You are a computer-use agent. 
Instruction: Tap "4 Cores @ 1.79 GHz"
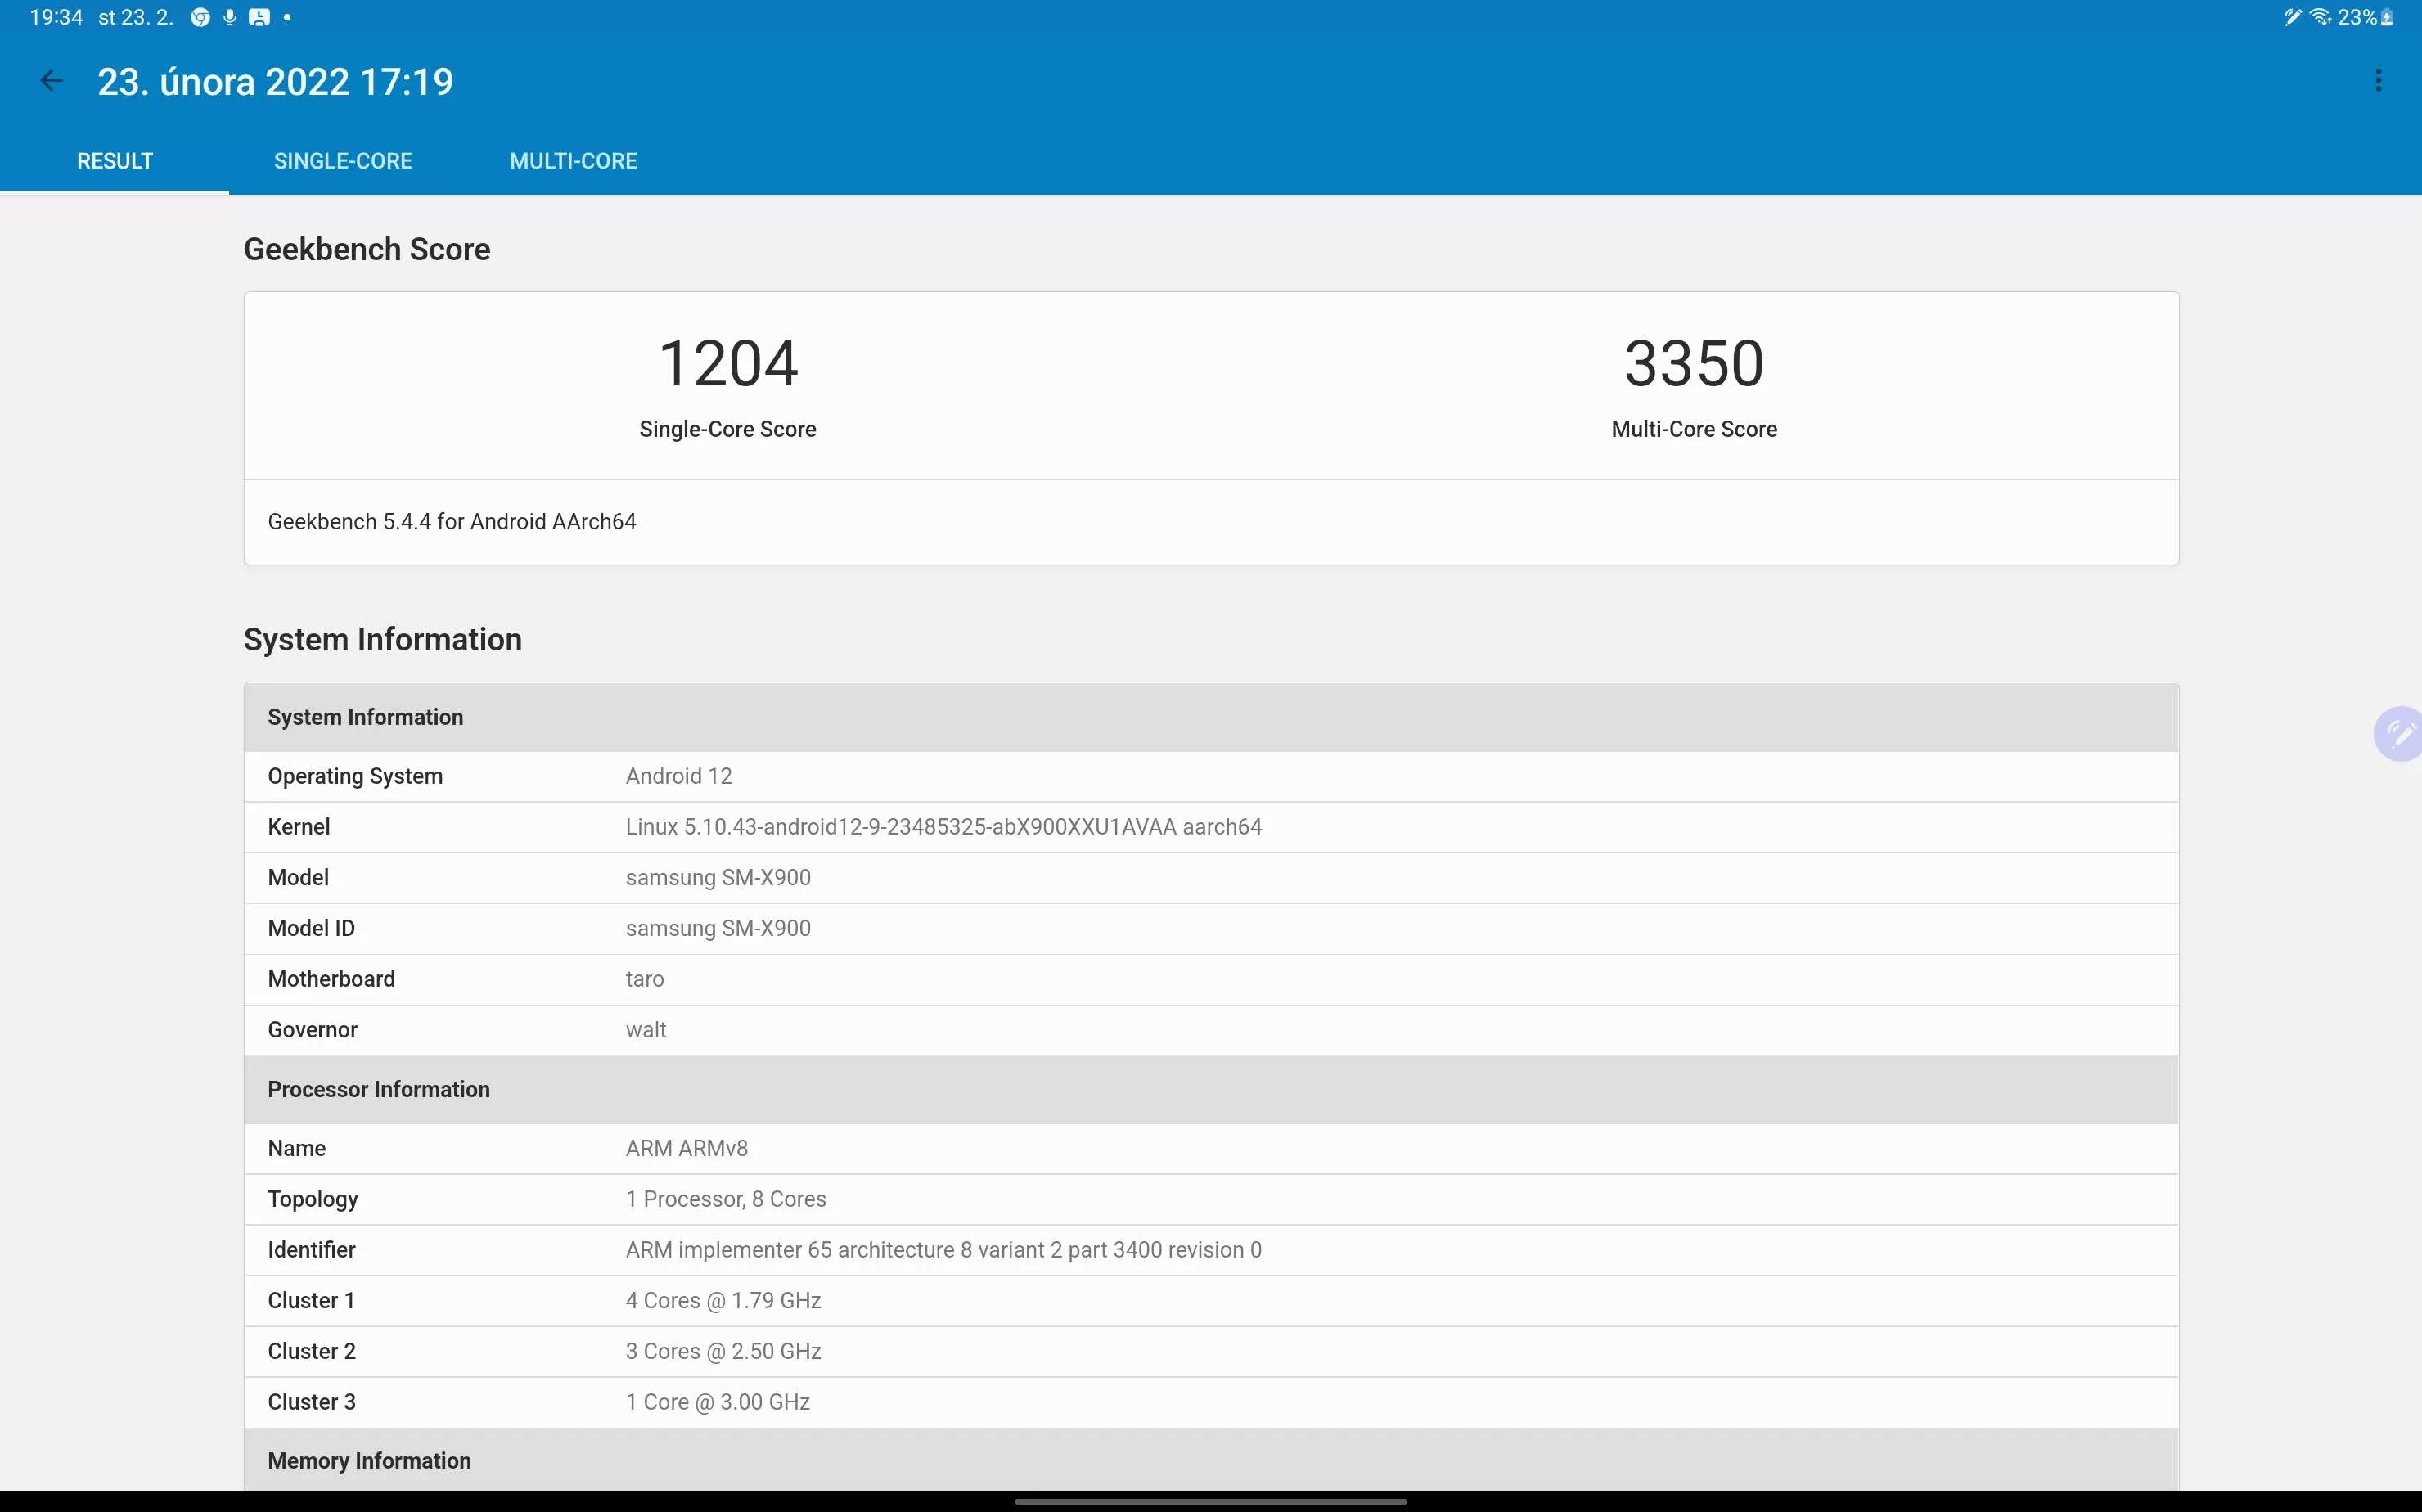723,1301
